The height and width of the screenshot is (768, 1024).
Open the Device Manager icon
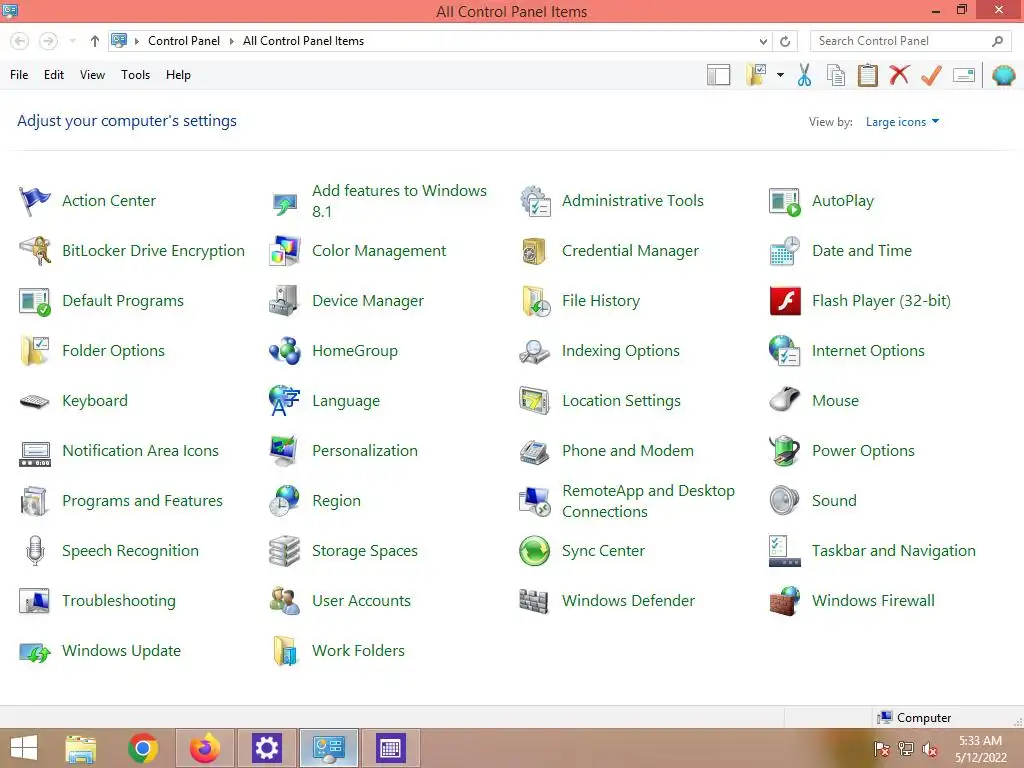point(285,301)
